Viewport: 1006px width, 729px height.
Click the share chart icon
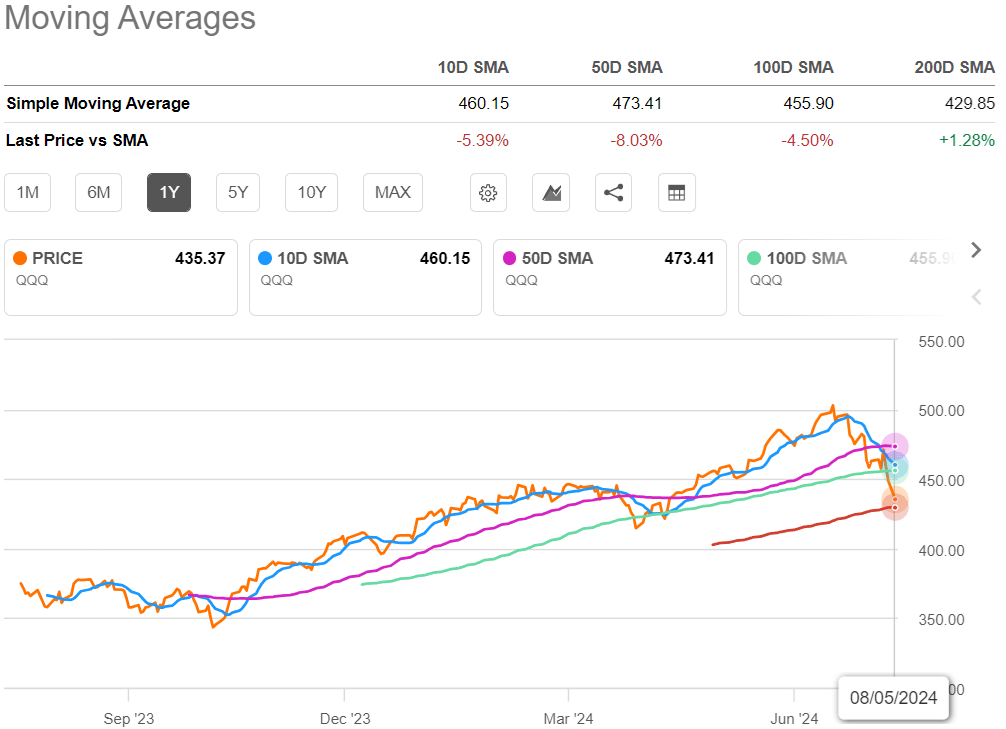tap(613, 193)
